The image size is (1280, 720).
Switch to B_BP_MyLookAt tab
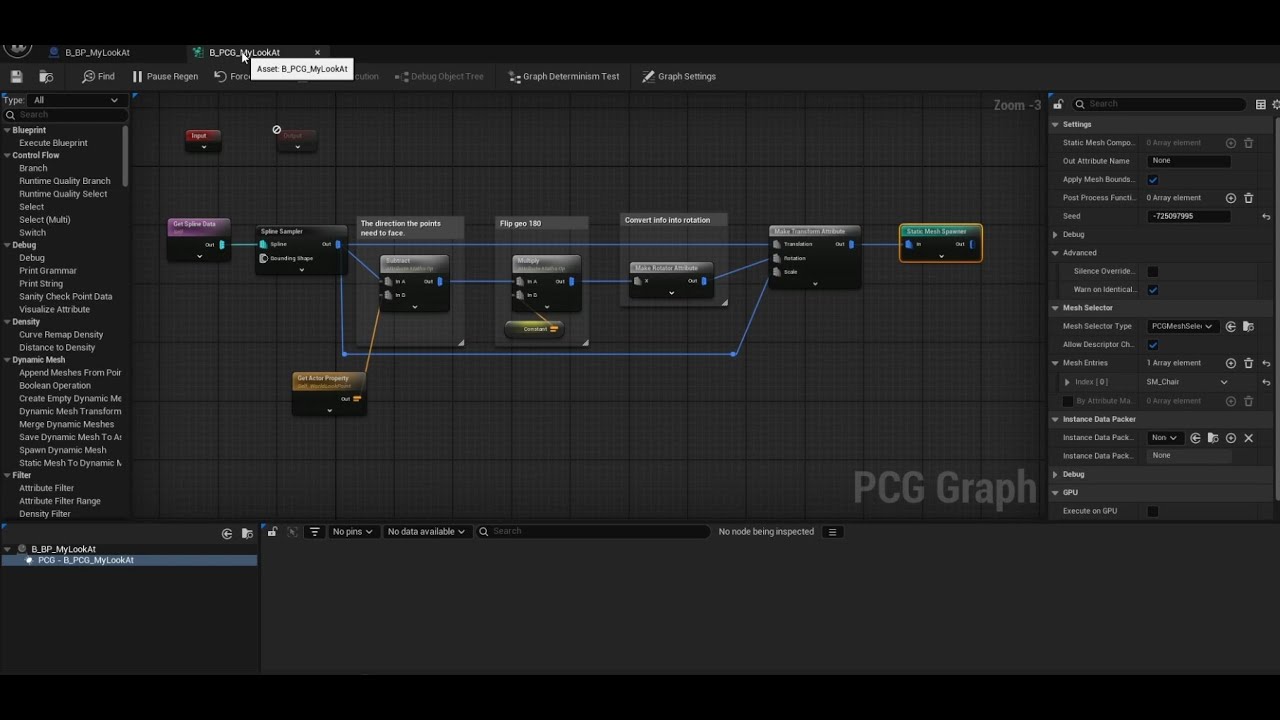[97, 52]
